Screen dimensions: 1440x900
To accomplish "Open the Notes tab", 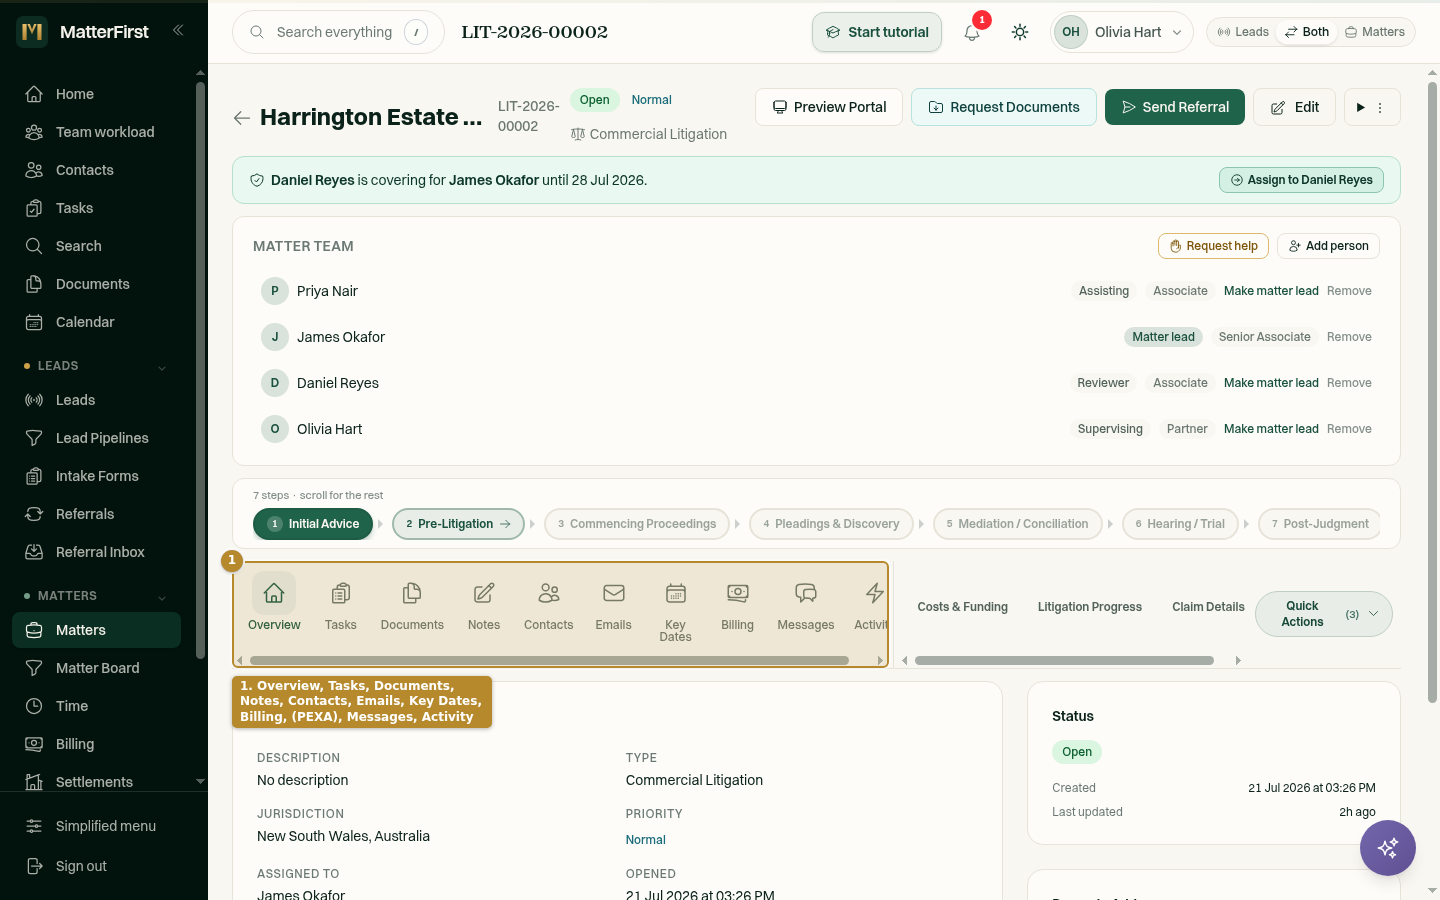I will tap(484, 607).
